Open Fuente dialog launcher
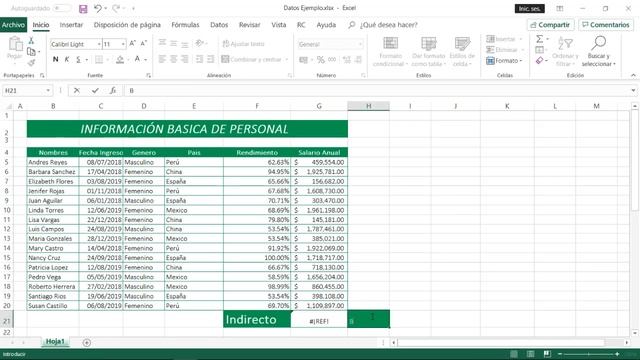This screenshot has height=360, width=640. 148,76
